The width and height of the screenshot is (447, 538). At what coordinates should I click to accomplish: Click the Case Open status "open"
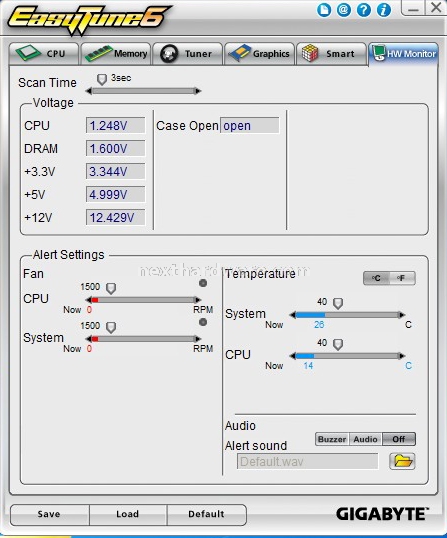pos(249,126)
